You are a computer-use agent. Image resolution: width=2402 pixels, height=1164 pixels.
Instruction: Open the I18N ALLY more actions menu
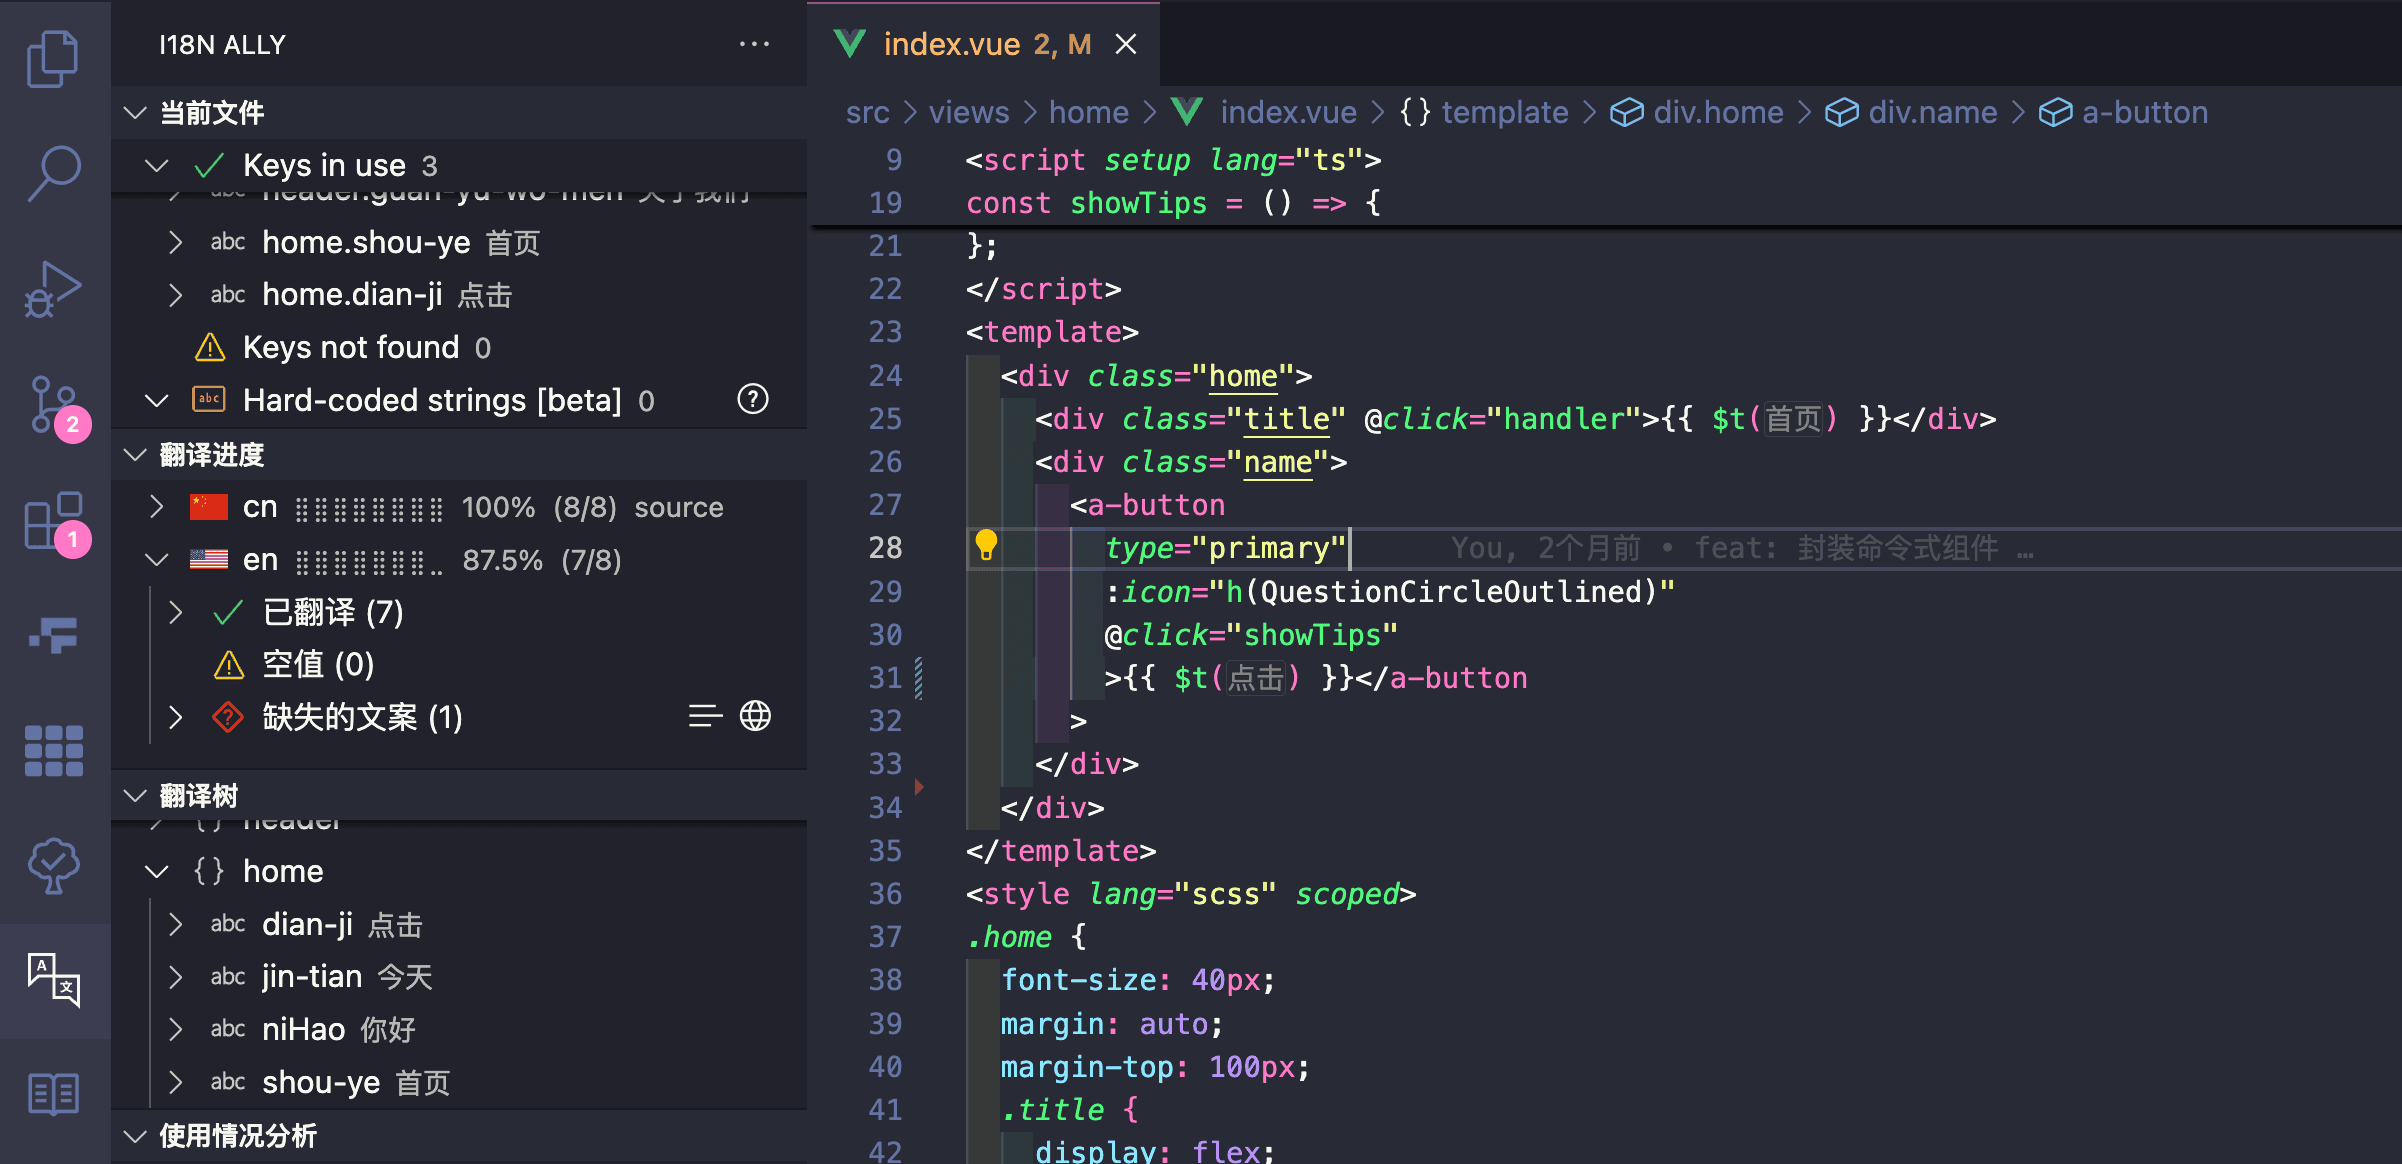coord(754,44)
